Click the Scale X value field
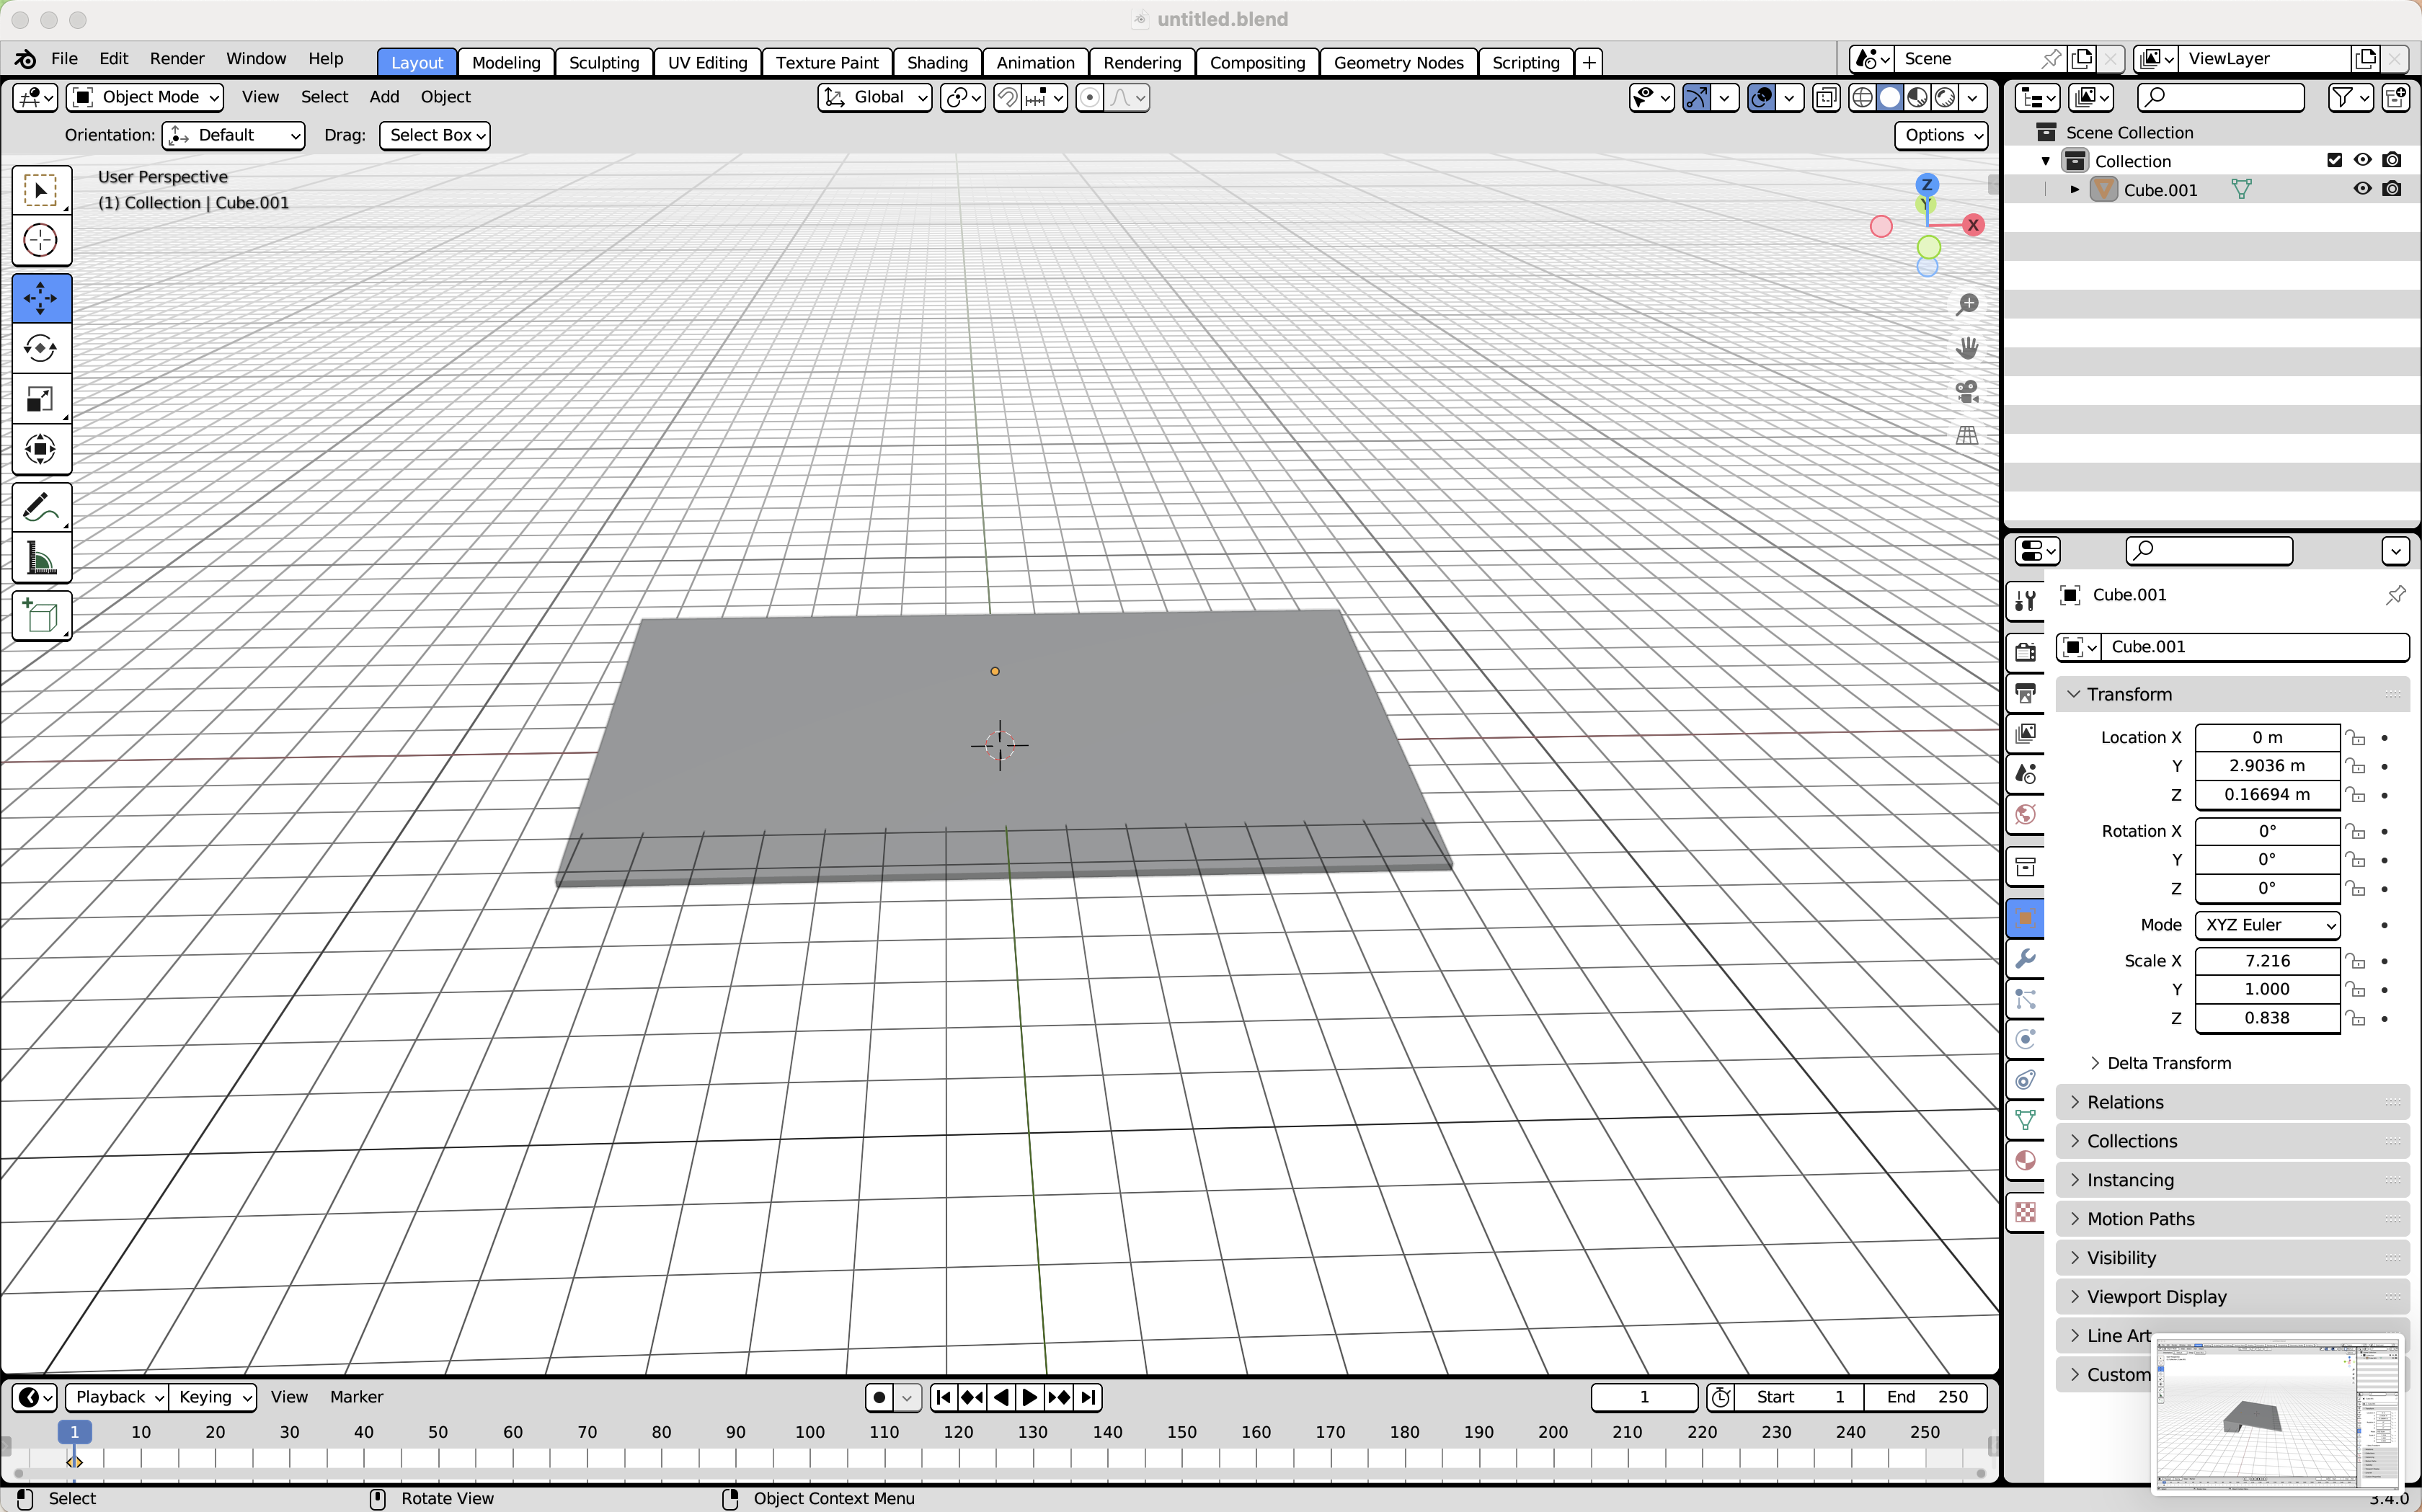2422x1512 pixels. 2267,961
